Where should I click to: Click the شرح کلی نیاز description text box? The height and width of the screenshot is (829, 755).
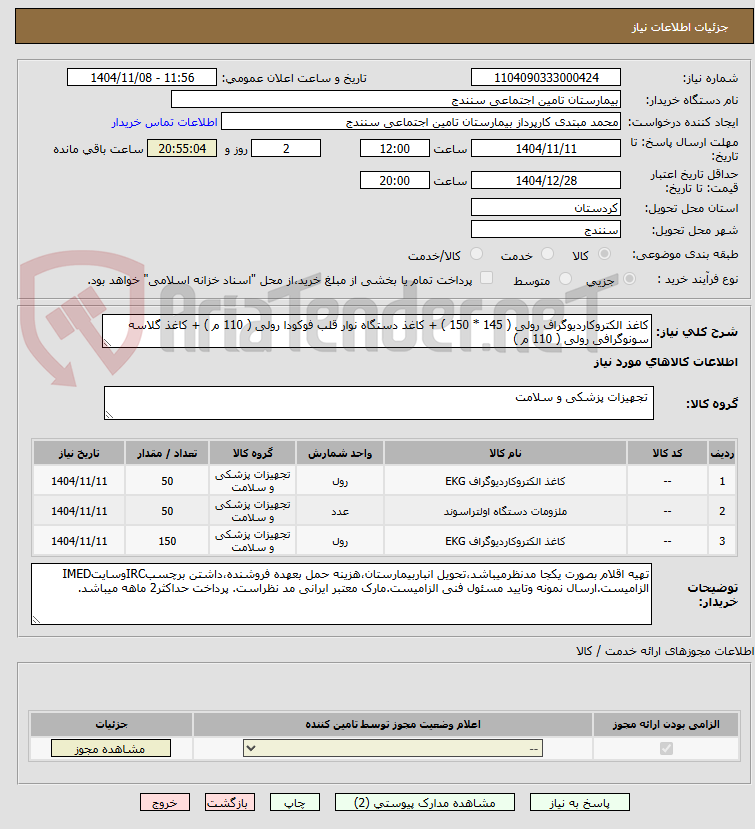click(376, 331)
